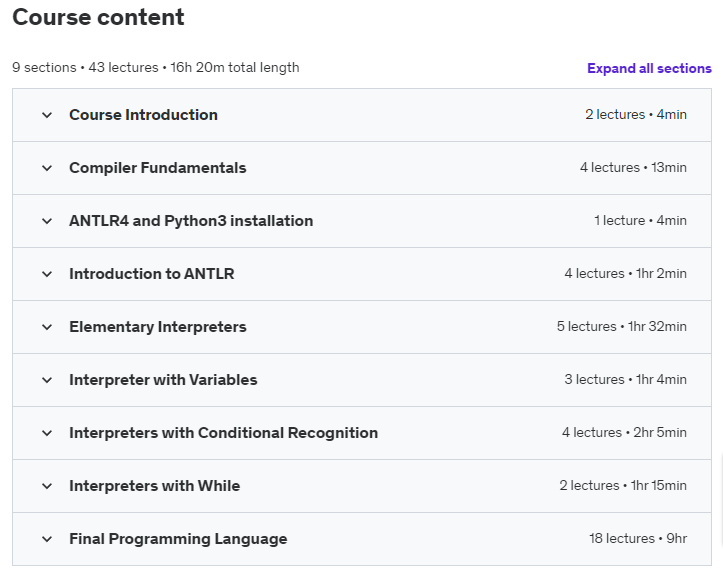This screenshot has width=723, height=570.
Task: Expand the Compiler Fundamentals section chevron
Action: (47, 168)
